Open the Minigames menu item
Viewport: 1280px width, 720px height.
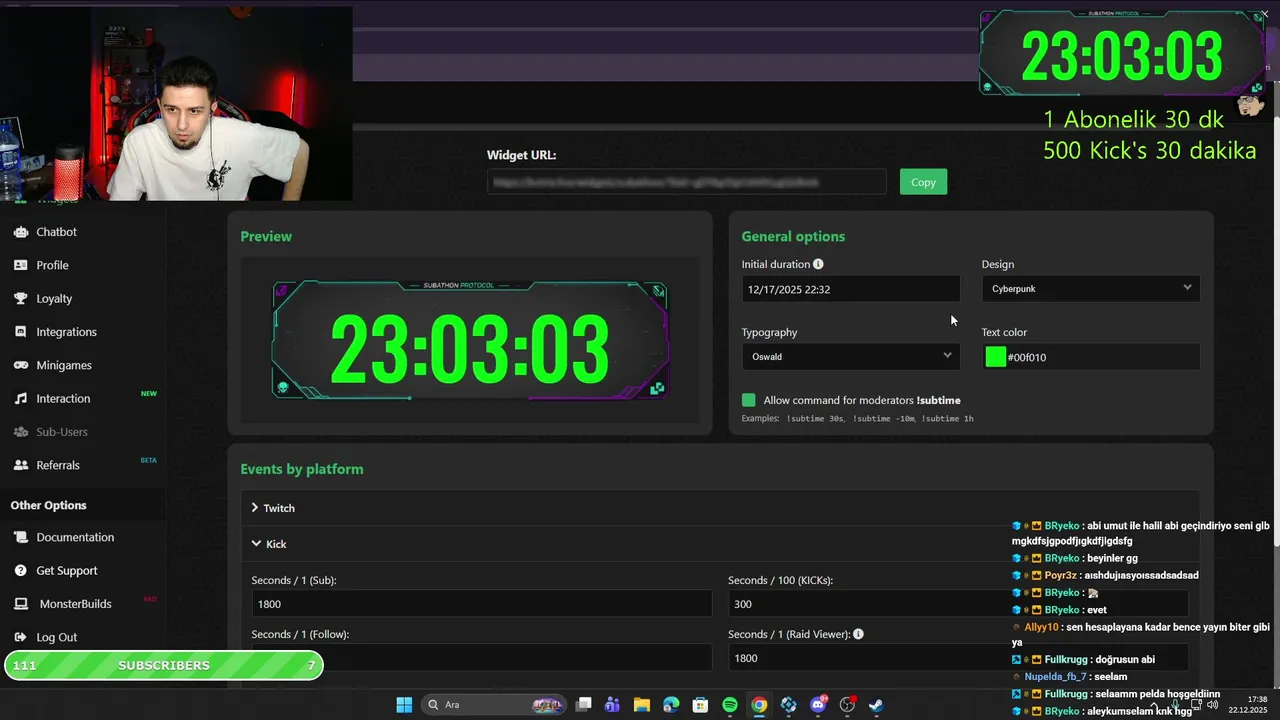tap(64, 365)
